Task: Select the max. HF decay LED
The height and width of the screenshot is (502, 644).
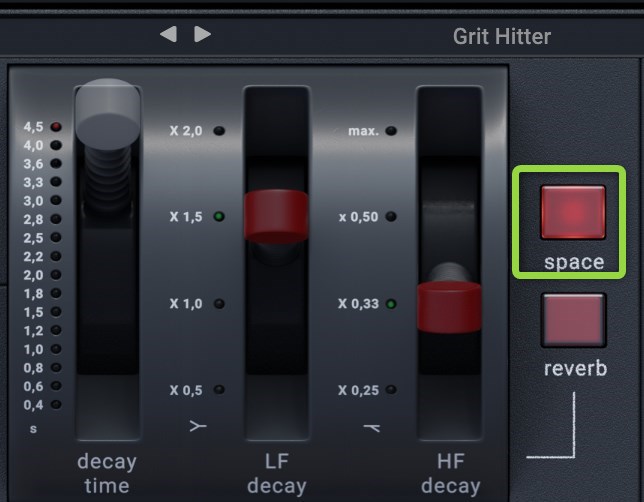Action: (391, 131)
